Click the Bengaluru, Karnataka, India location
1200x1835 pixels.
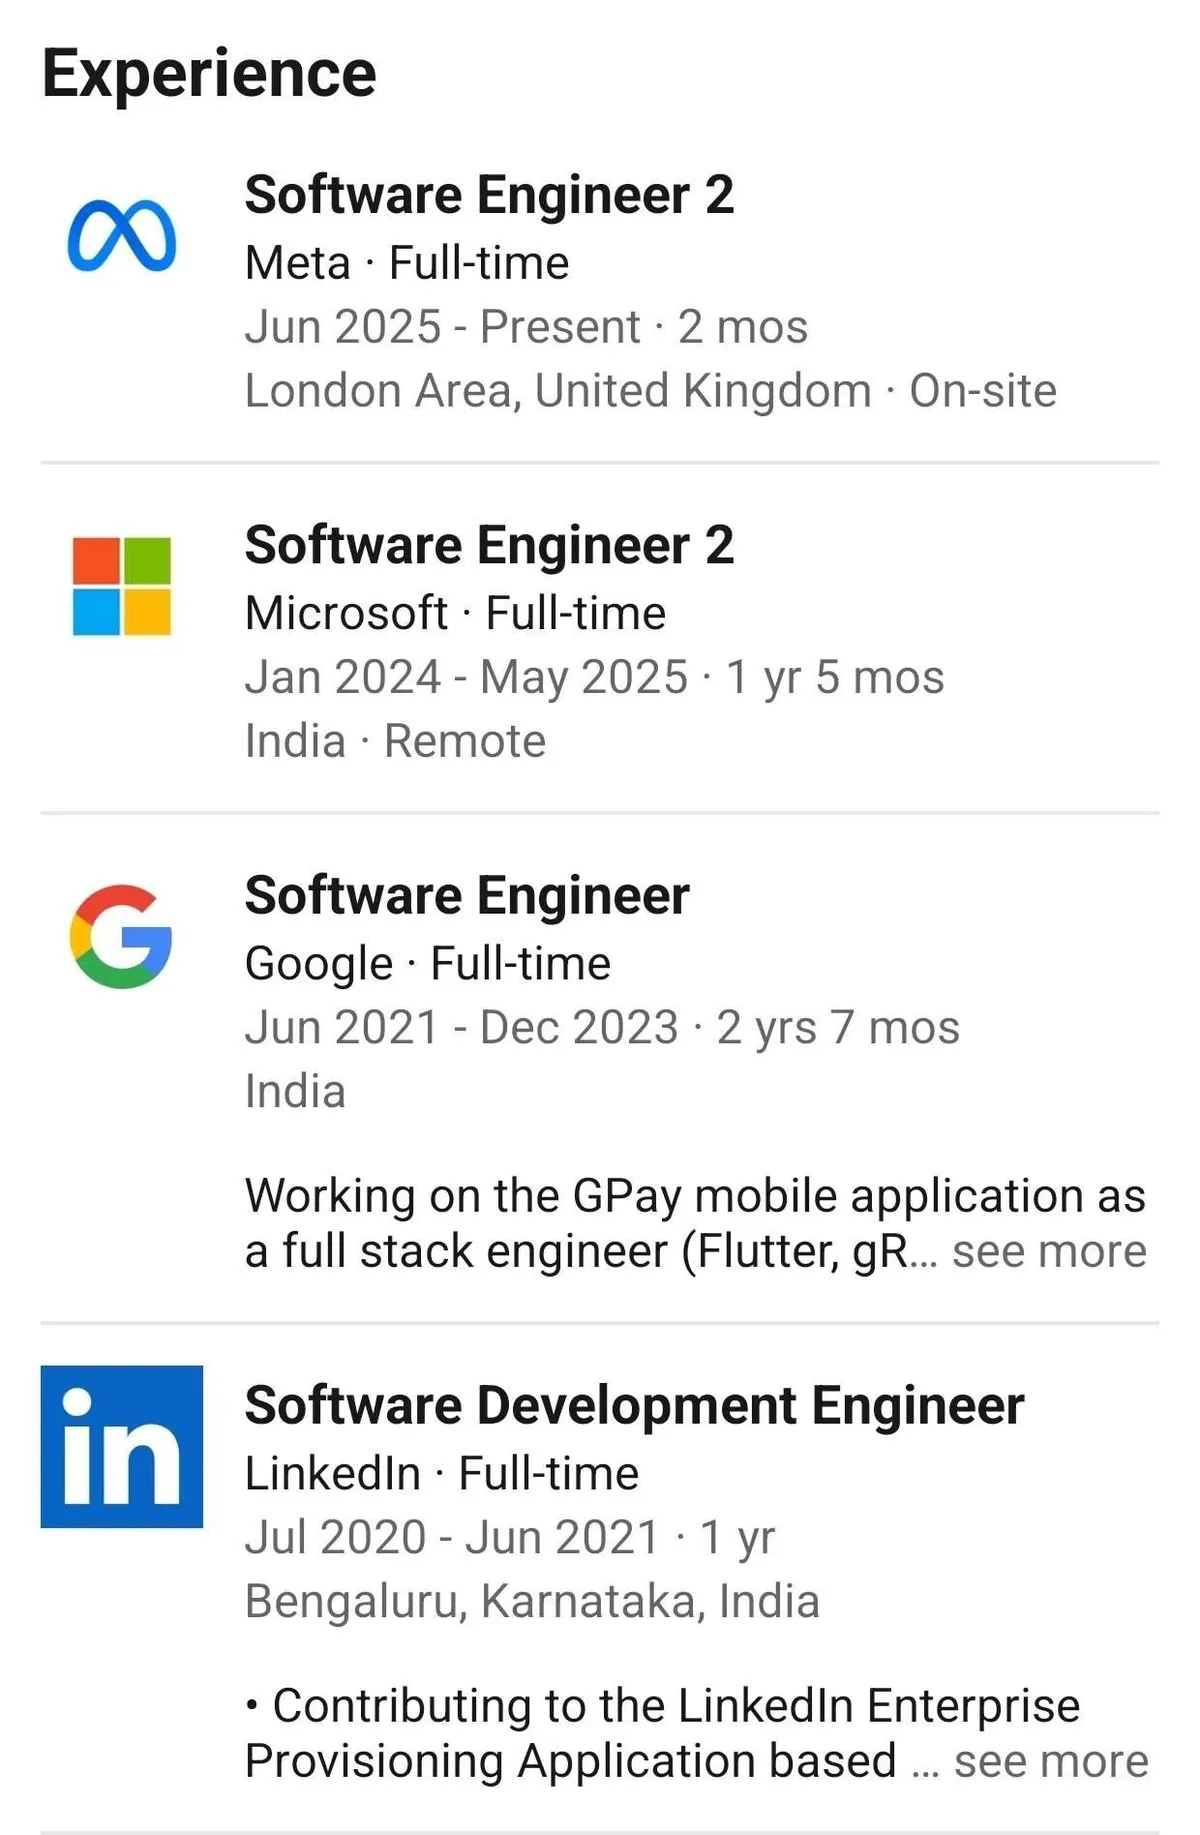(x=532, y=1601)
